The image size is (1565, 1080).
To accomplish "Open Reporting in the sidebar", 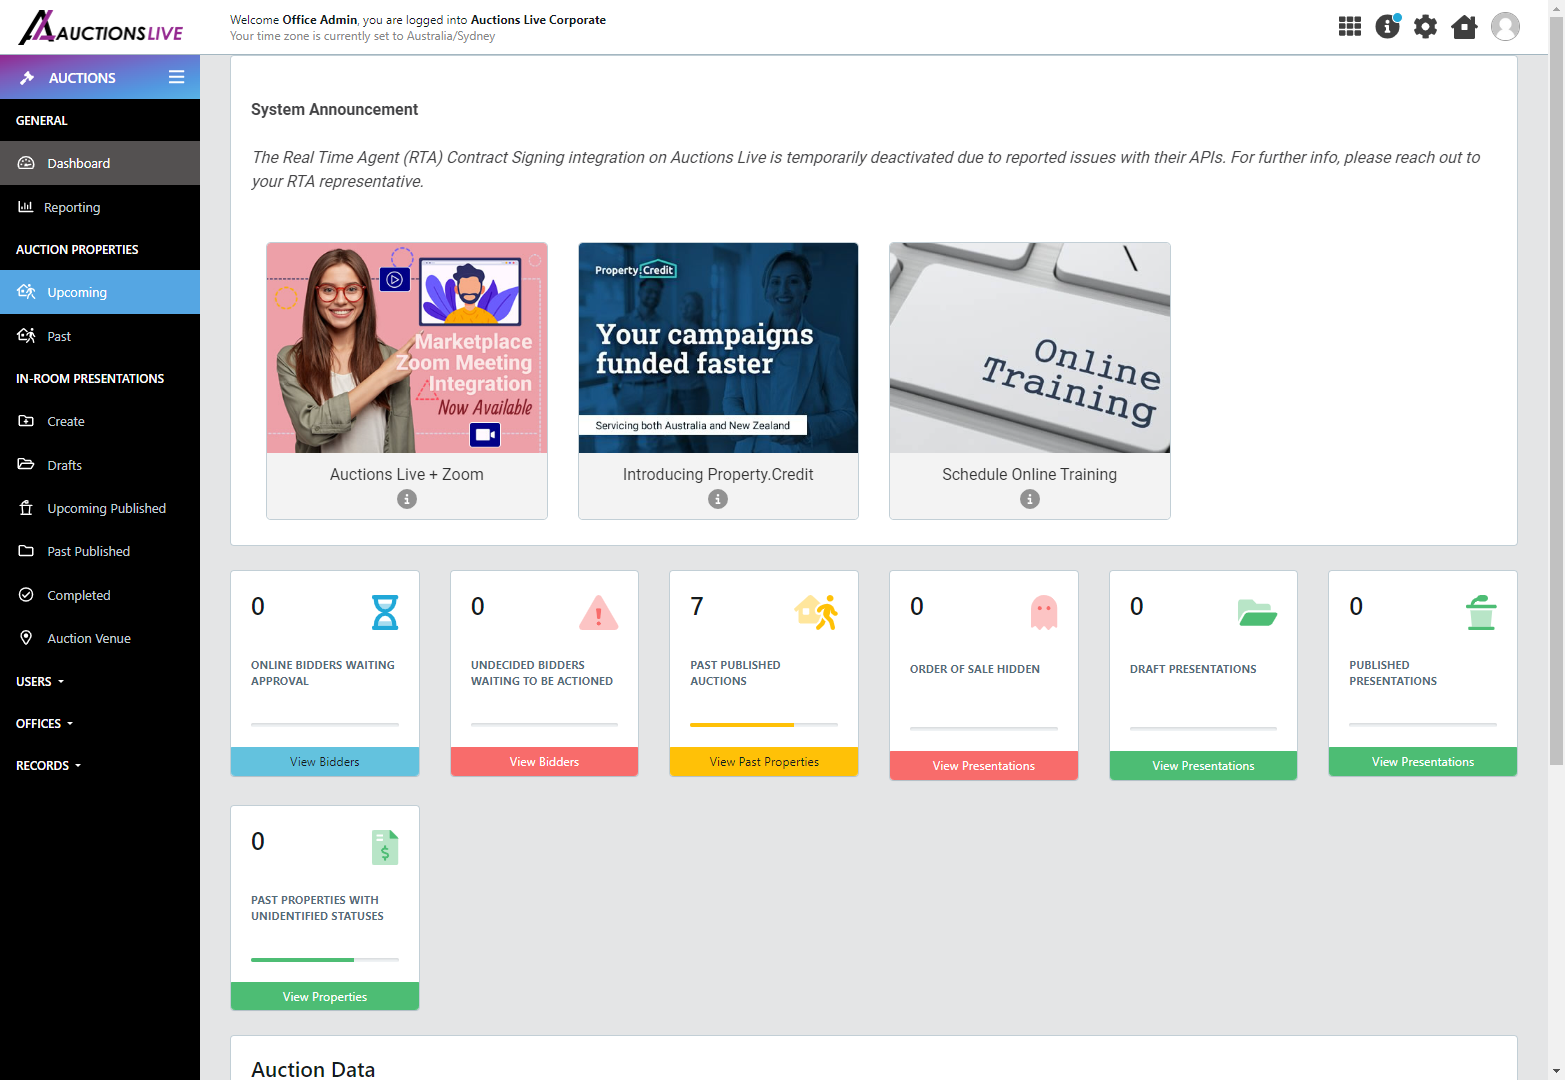I will 100,207.
